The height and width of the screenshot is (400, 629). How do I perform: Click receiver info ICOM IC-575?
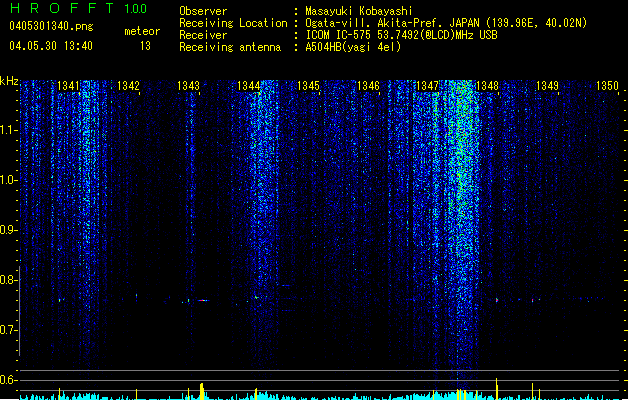pyautogui.click(x=401, y=35)
